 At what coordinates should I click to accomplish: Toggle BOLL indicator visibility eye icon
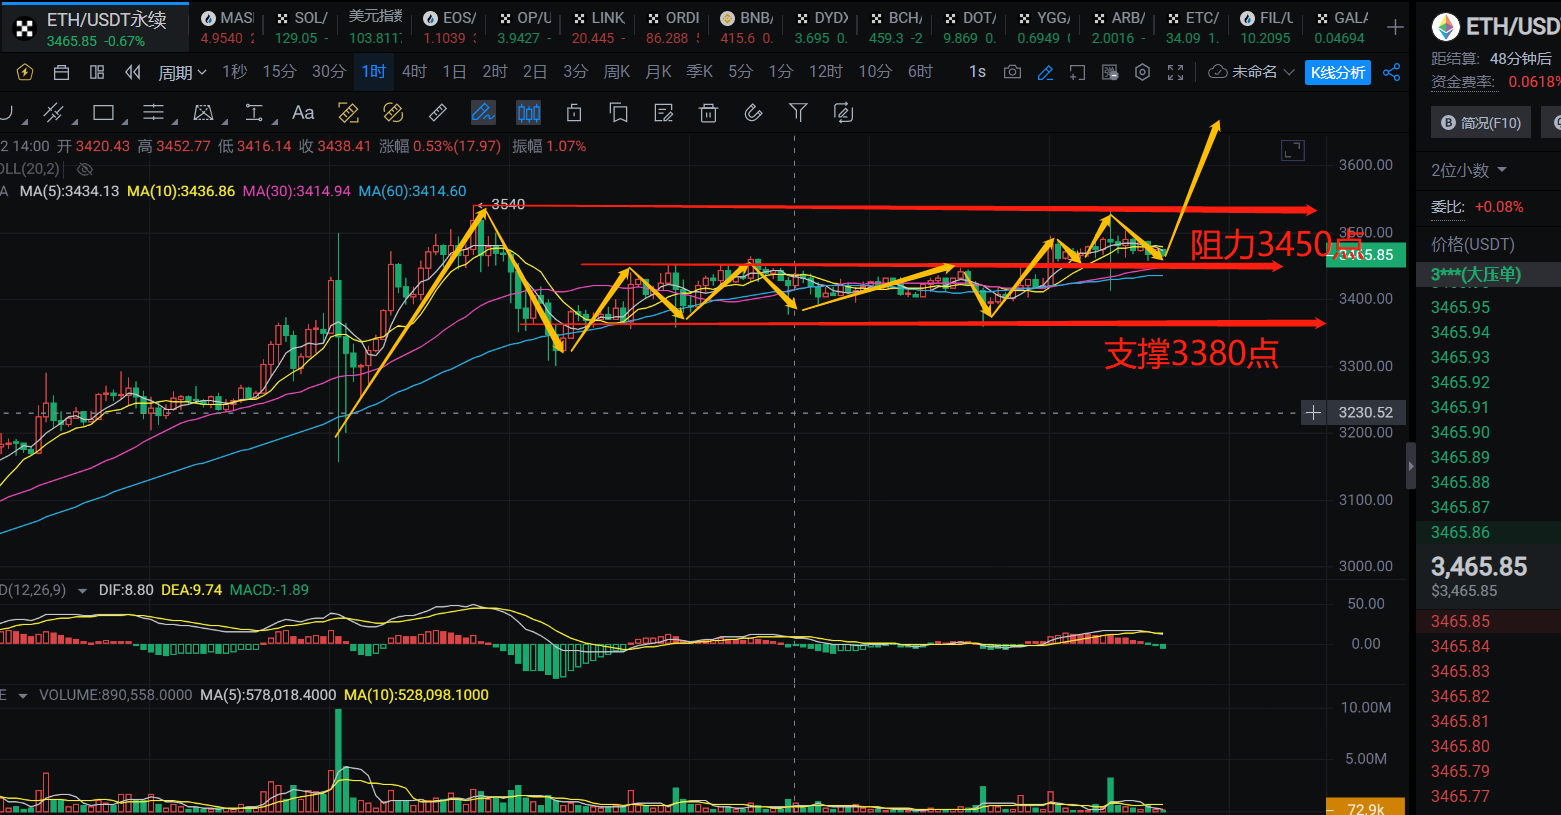[85, 169]
